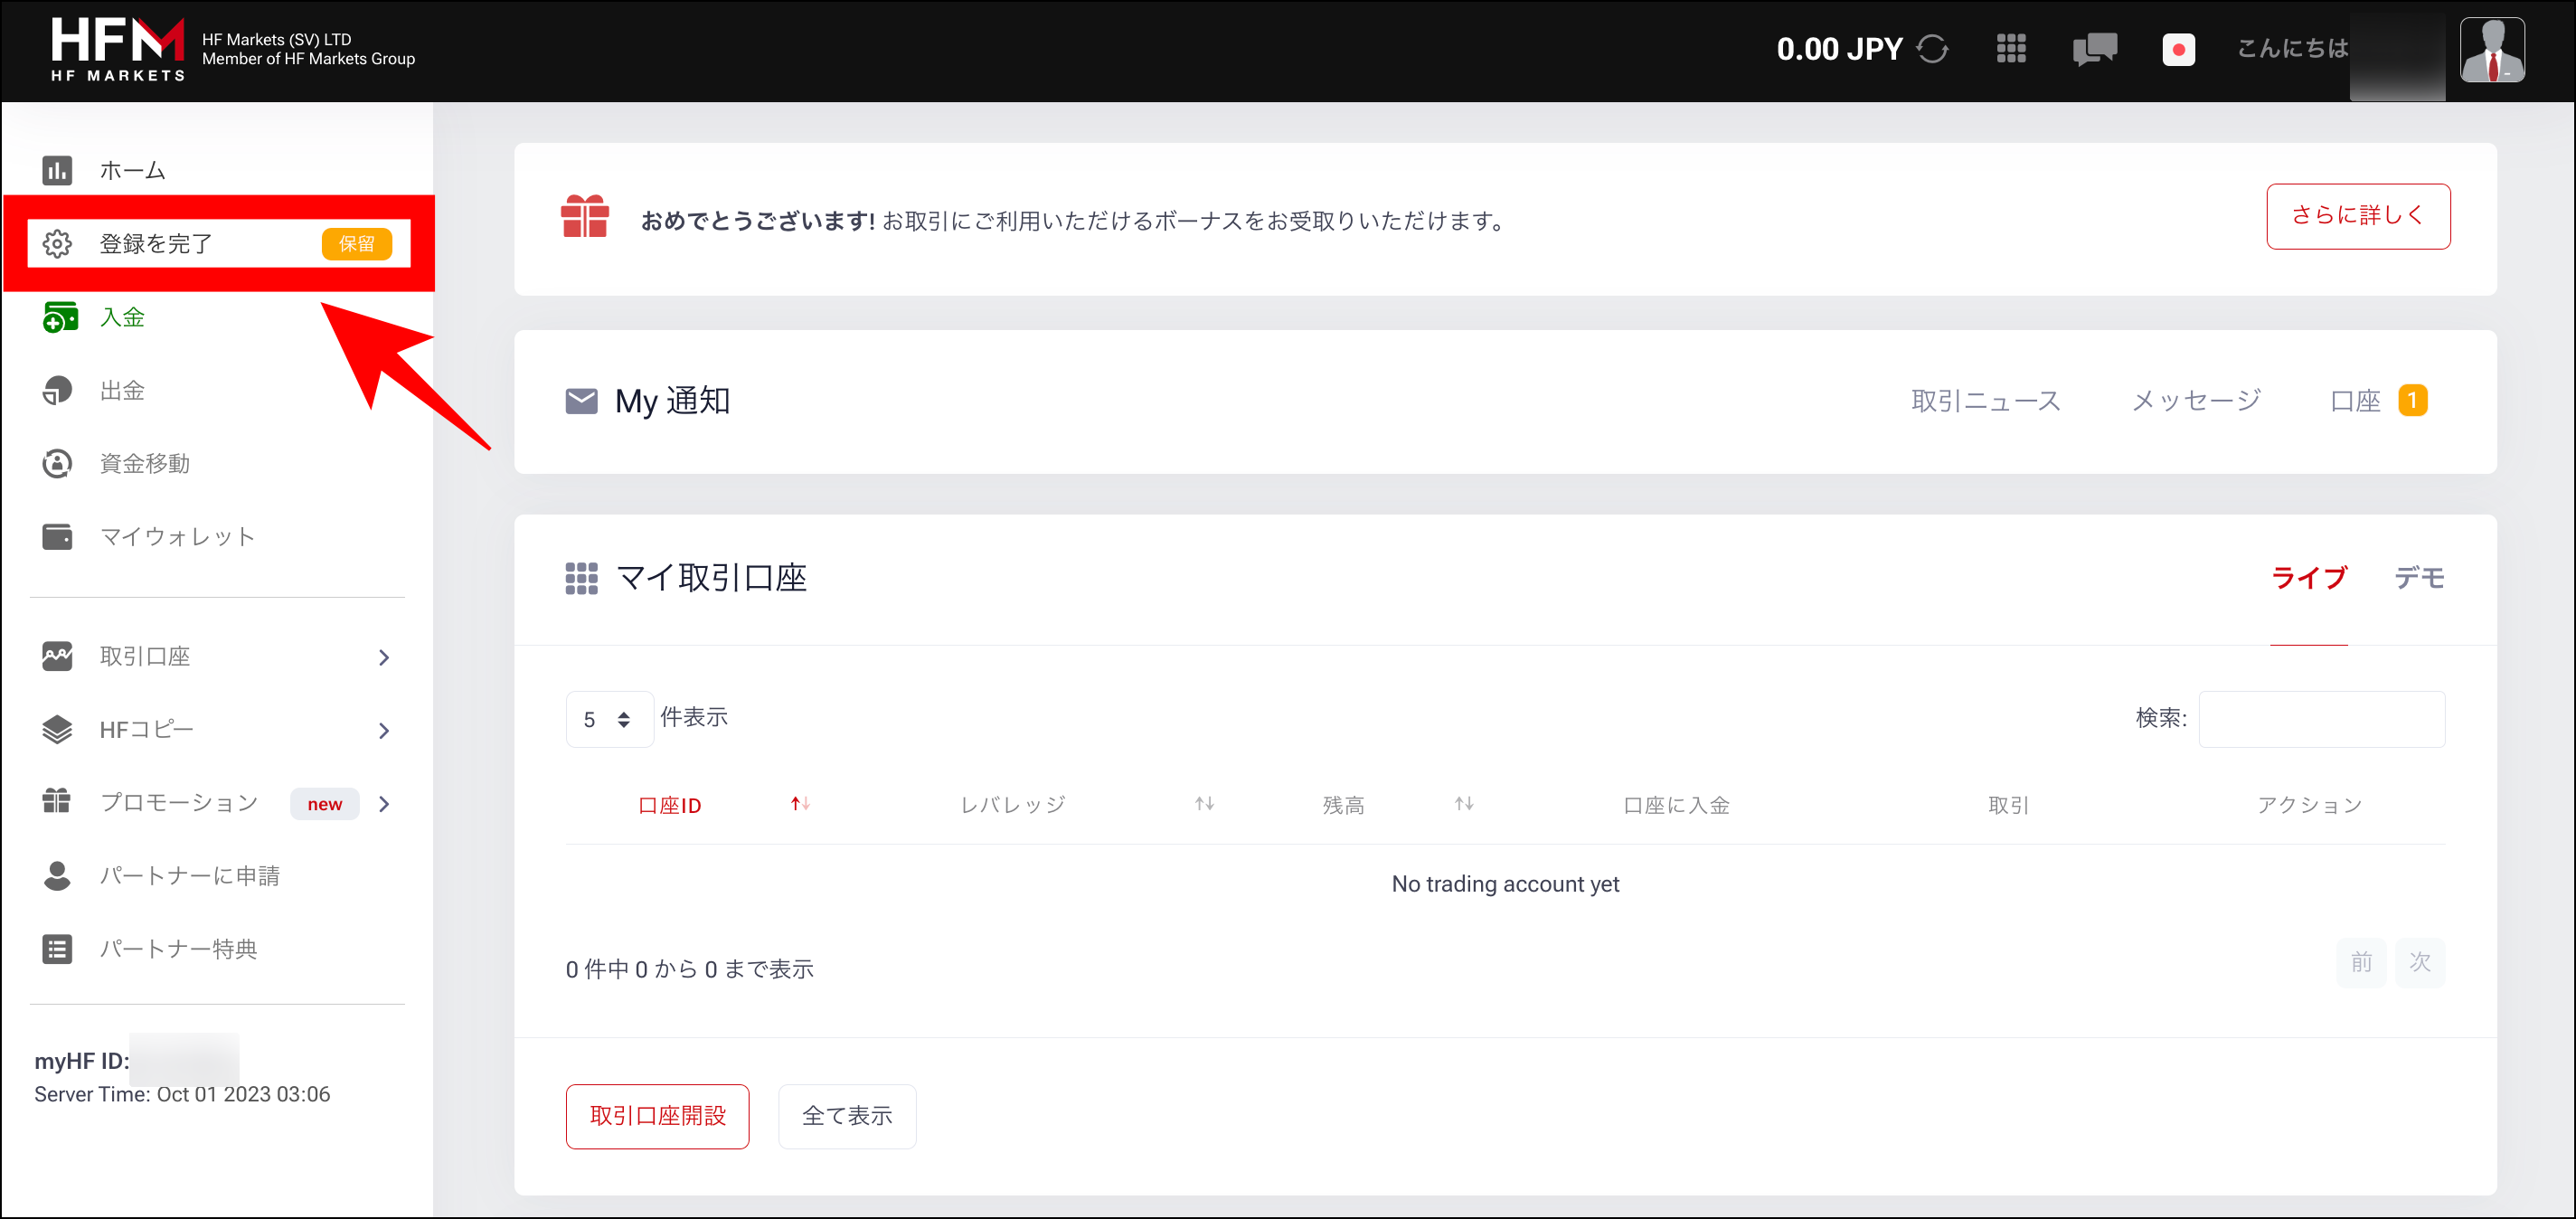Open the ホーム navigation icon

click(x=57, y=170)
